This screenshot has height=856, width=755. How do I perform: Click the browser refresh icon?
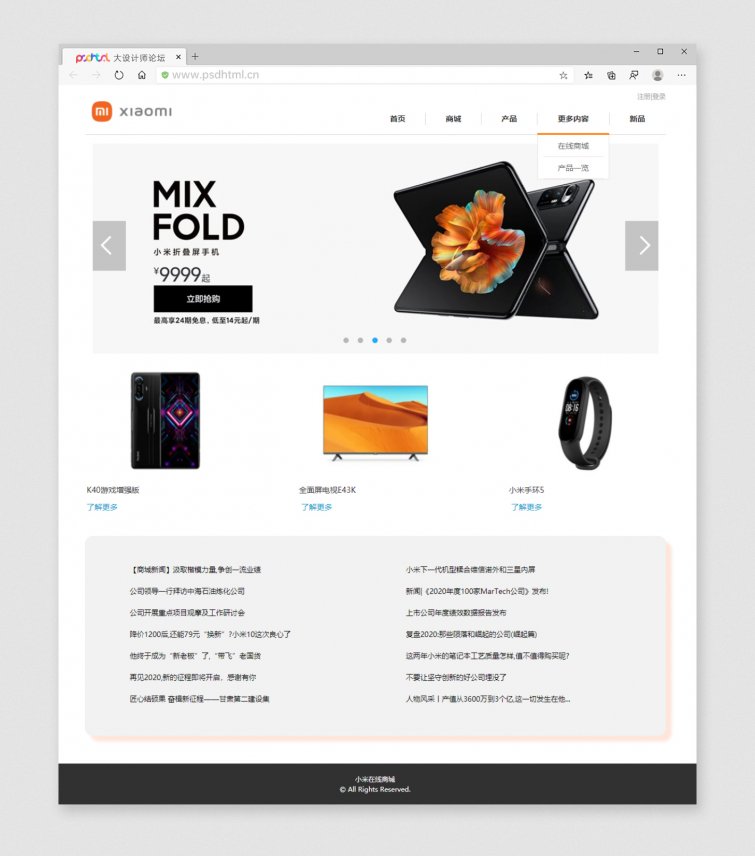click(x=118, y=75)
